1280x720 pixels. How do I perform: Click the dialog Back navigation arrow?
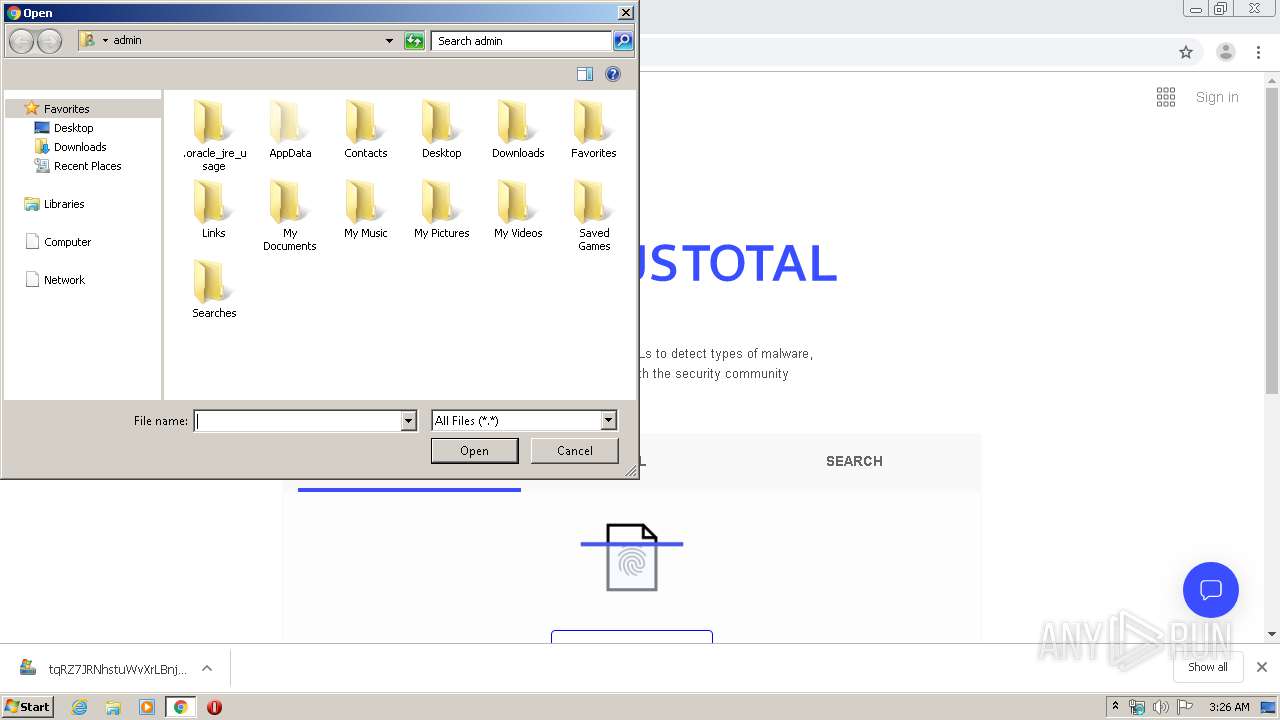(x=21, y=41)
